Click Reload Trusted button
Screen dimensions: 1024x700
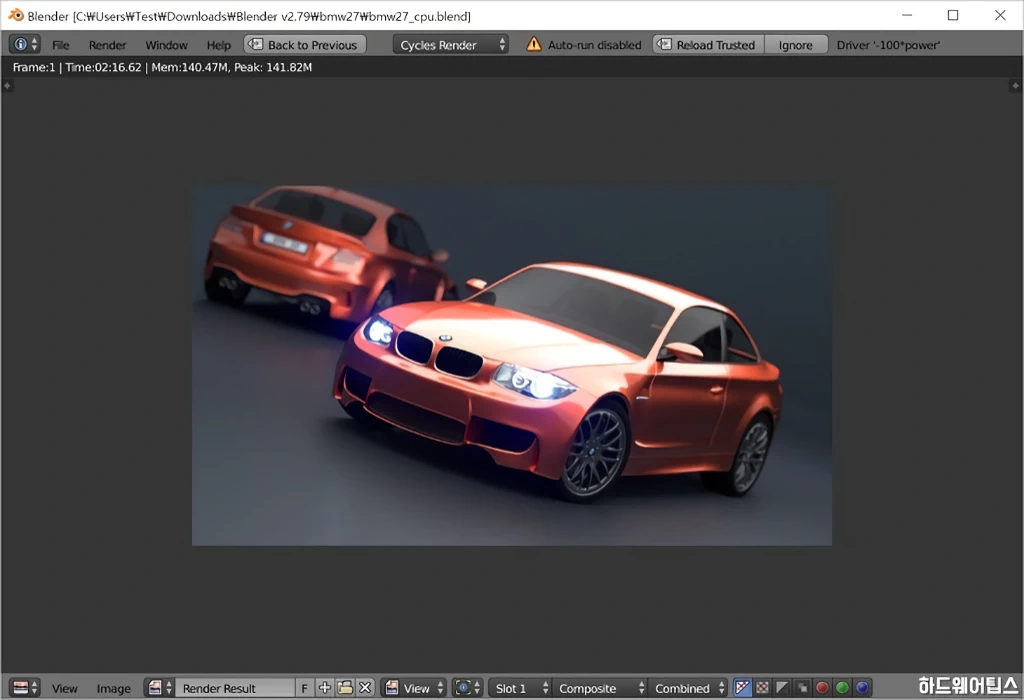pyautogui.click(x=708, y=44)
